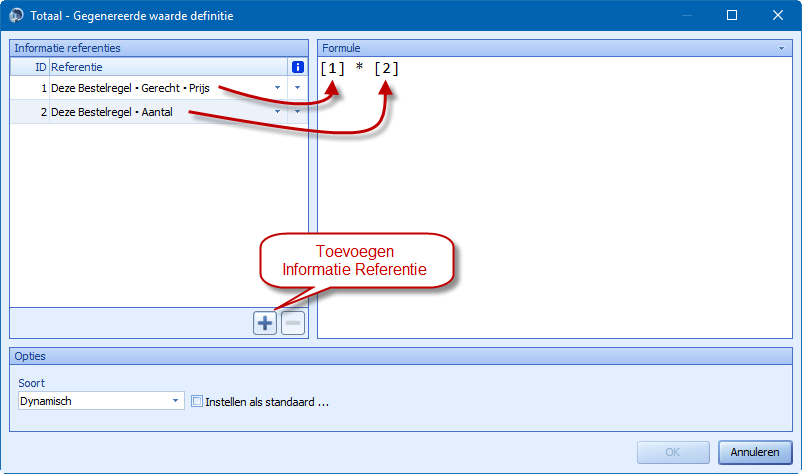Click the plus icon to add information reference
Screen dimensions: 802x474
click(265, 323)
